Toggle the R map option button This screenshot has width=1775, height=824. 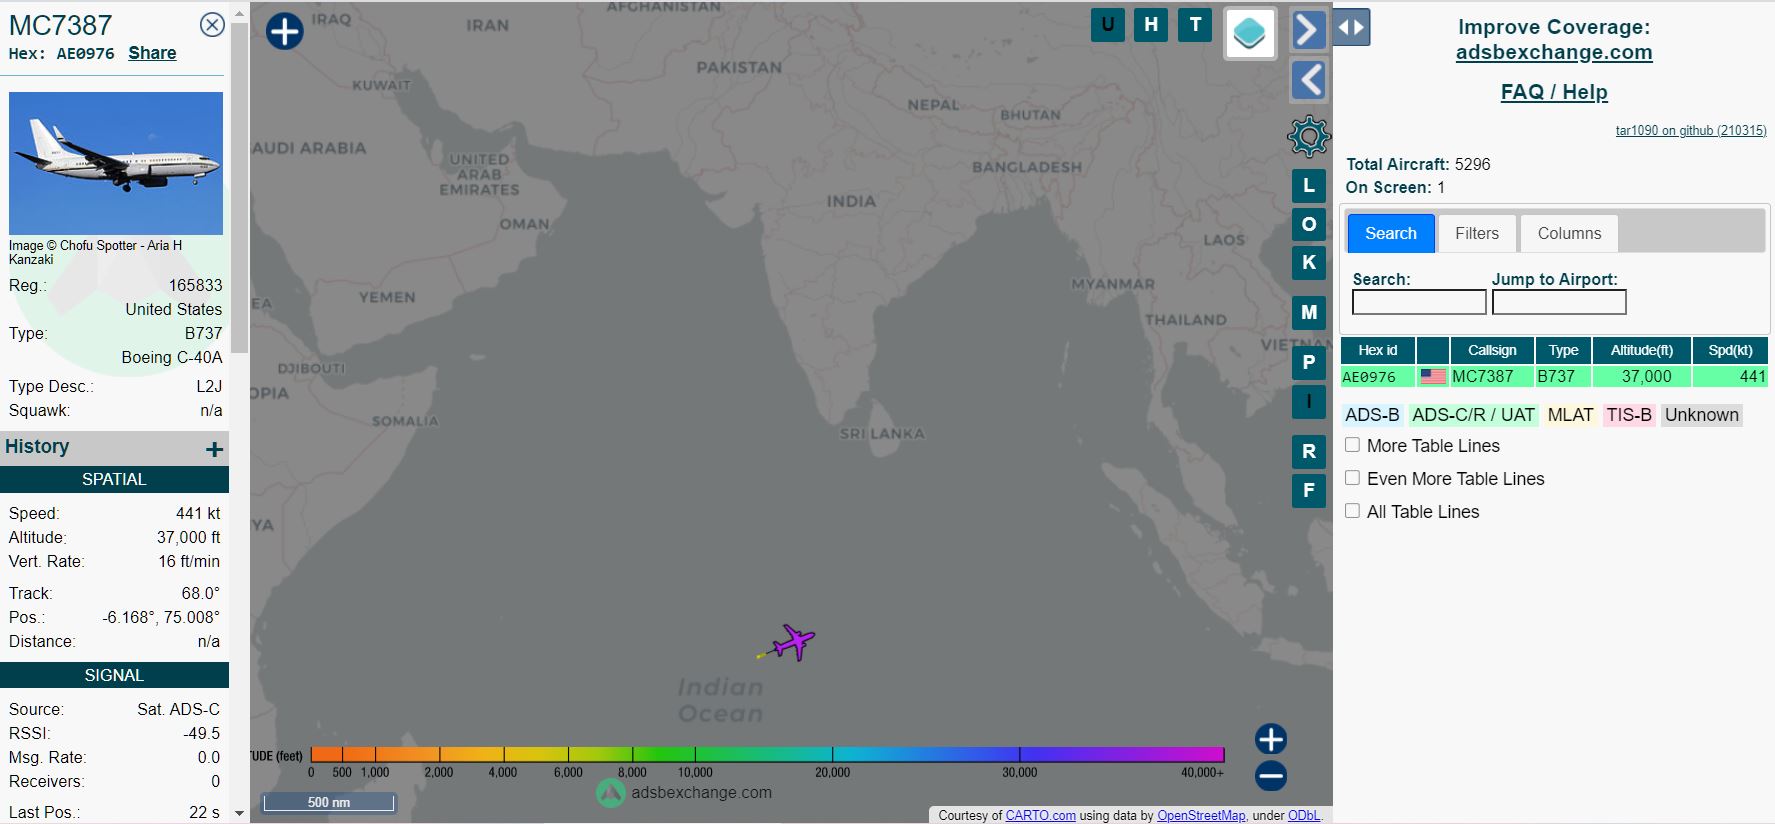[1309, 452]
